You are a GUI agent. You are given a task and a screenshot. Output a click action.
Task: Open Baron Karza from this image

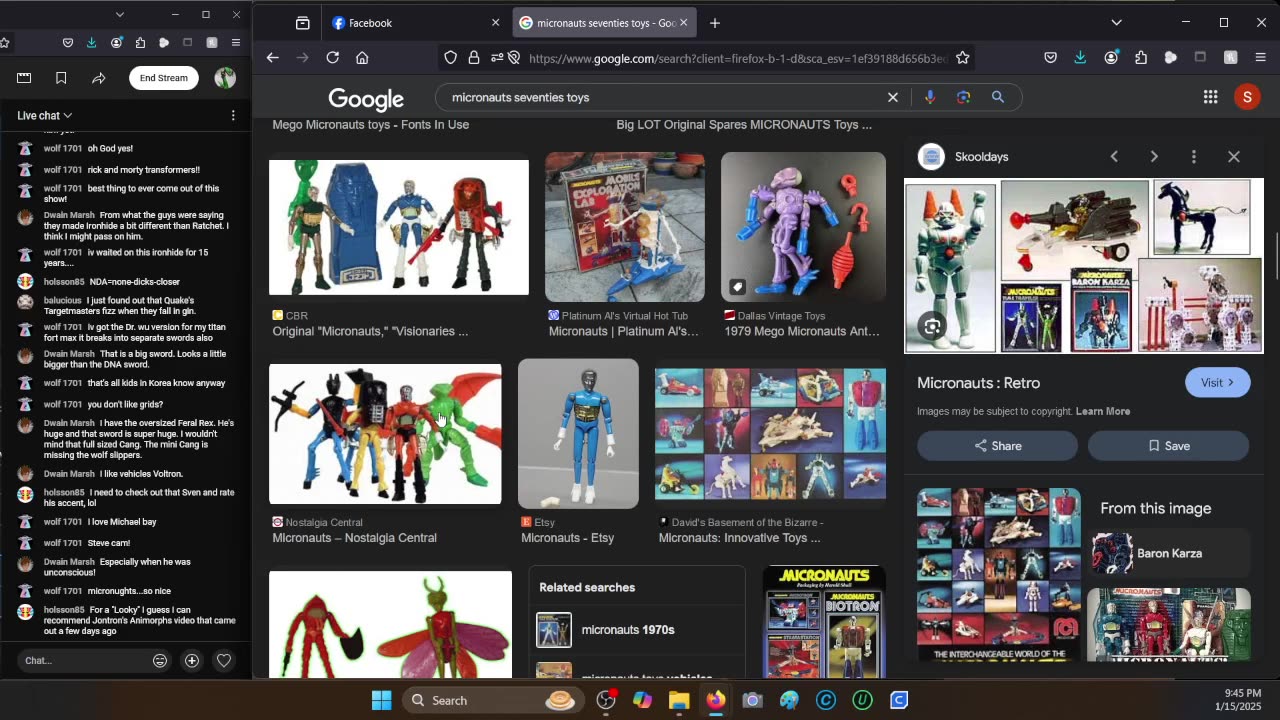pos(1167,553)
